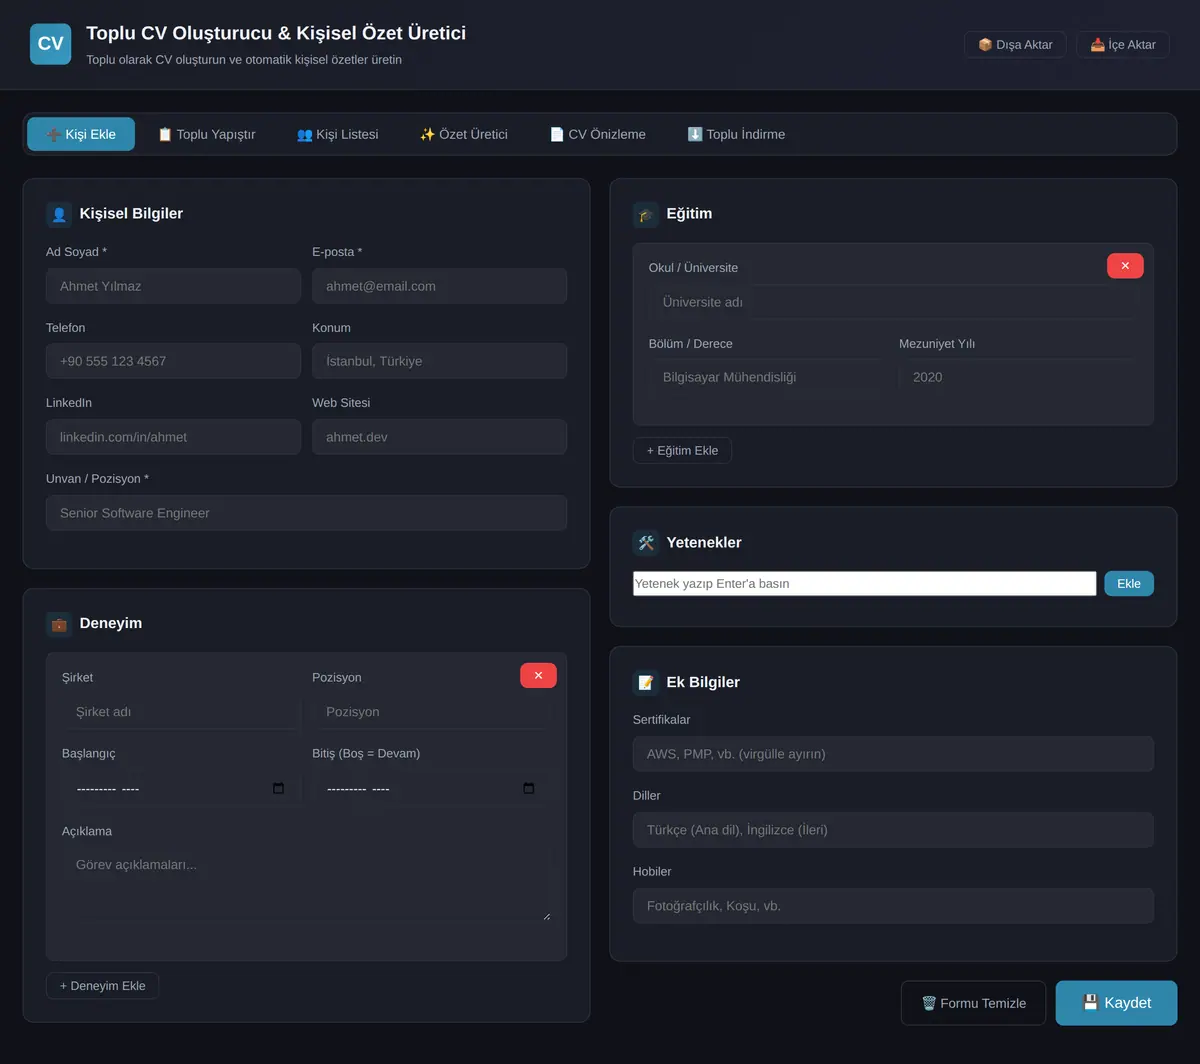
Task: Focus the Diller input field
Action: pos(893,830)
